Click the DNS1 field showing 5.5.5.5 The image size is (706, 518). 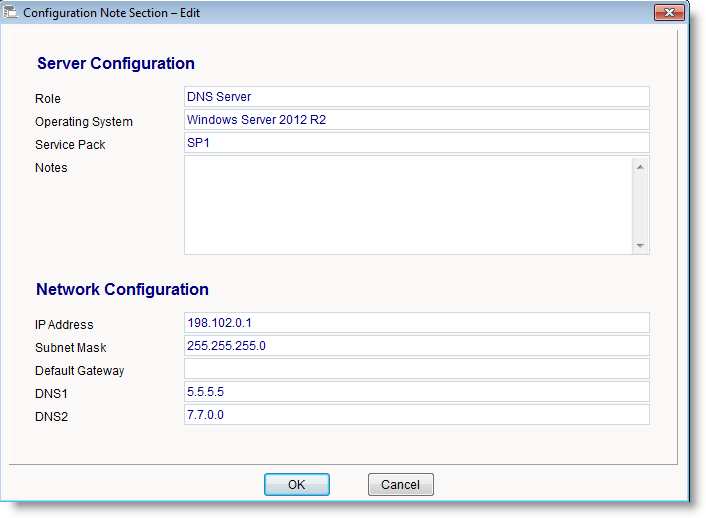point(416,392)
